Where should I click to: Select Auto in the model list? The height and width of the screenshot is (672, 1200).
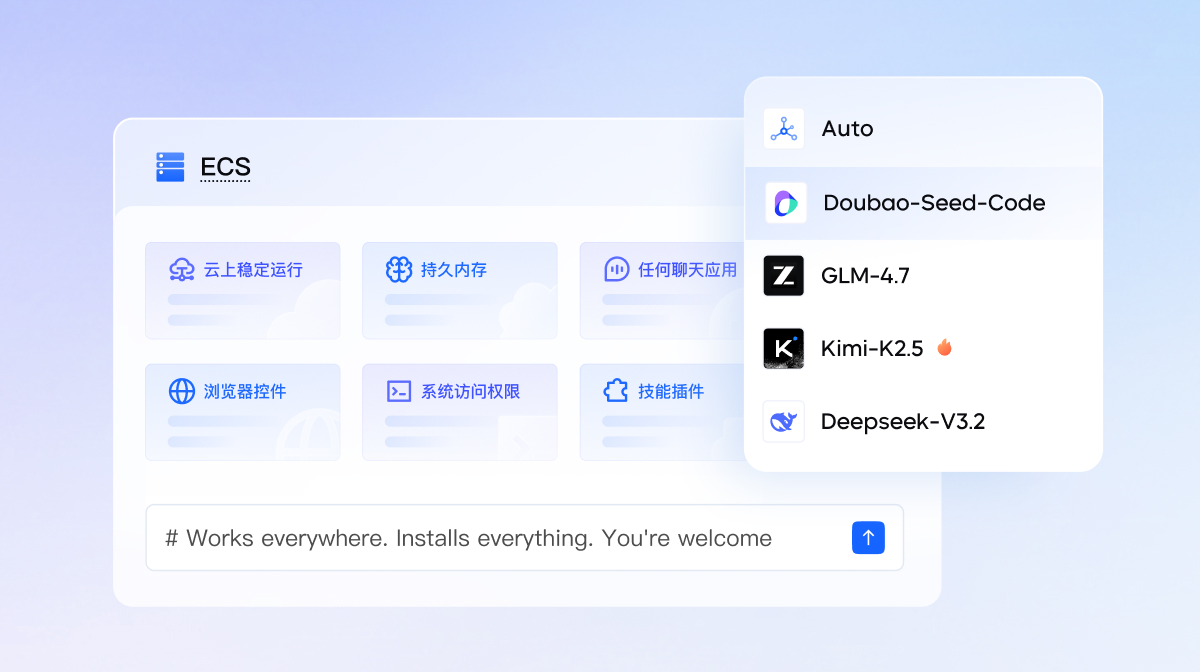click(847, 129)
